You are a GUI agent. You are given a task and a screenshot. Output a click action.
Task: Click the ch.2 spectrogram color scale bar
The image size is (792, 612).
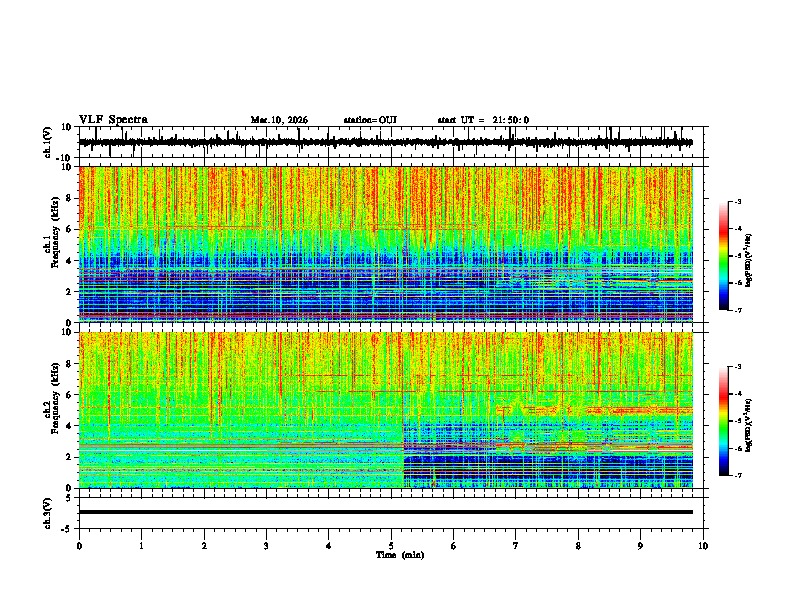[723, 421]
